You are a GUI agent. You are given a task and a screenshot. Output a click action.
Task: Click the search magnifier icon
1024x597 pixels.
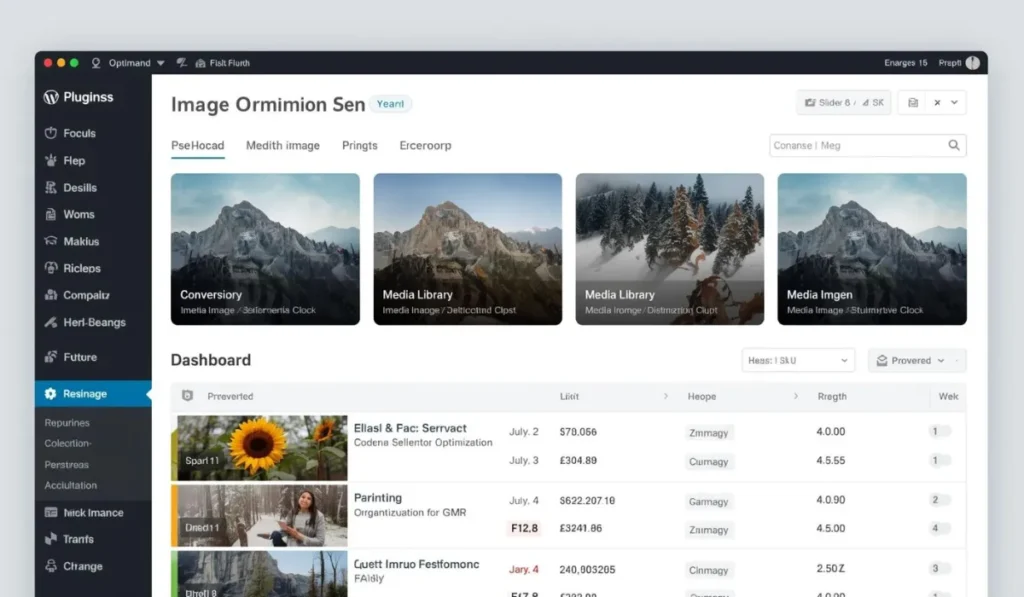click(953, 145)
